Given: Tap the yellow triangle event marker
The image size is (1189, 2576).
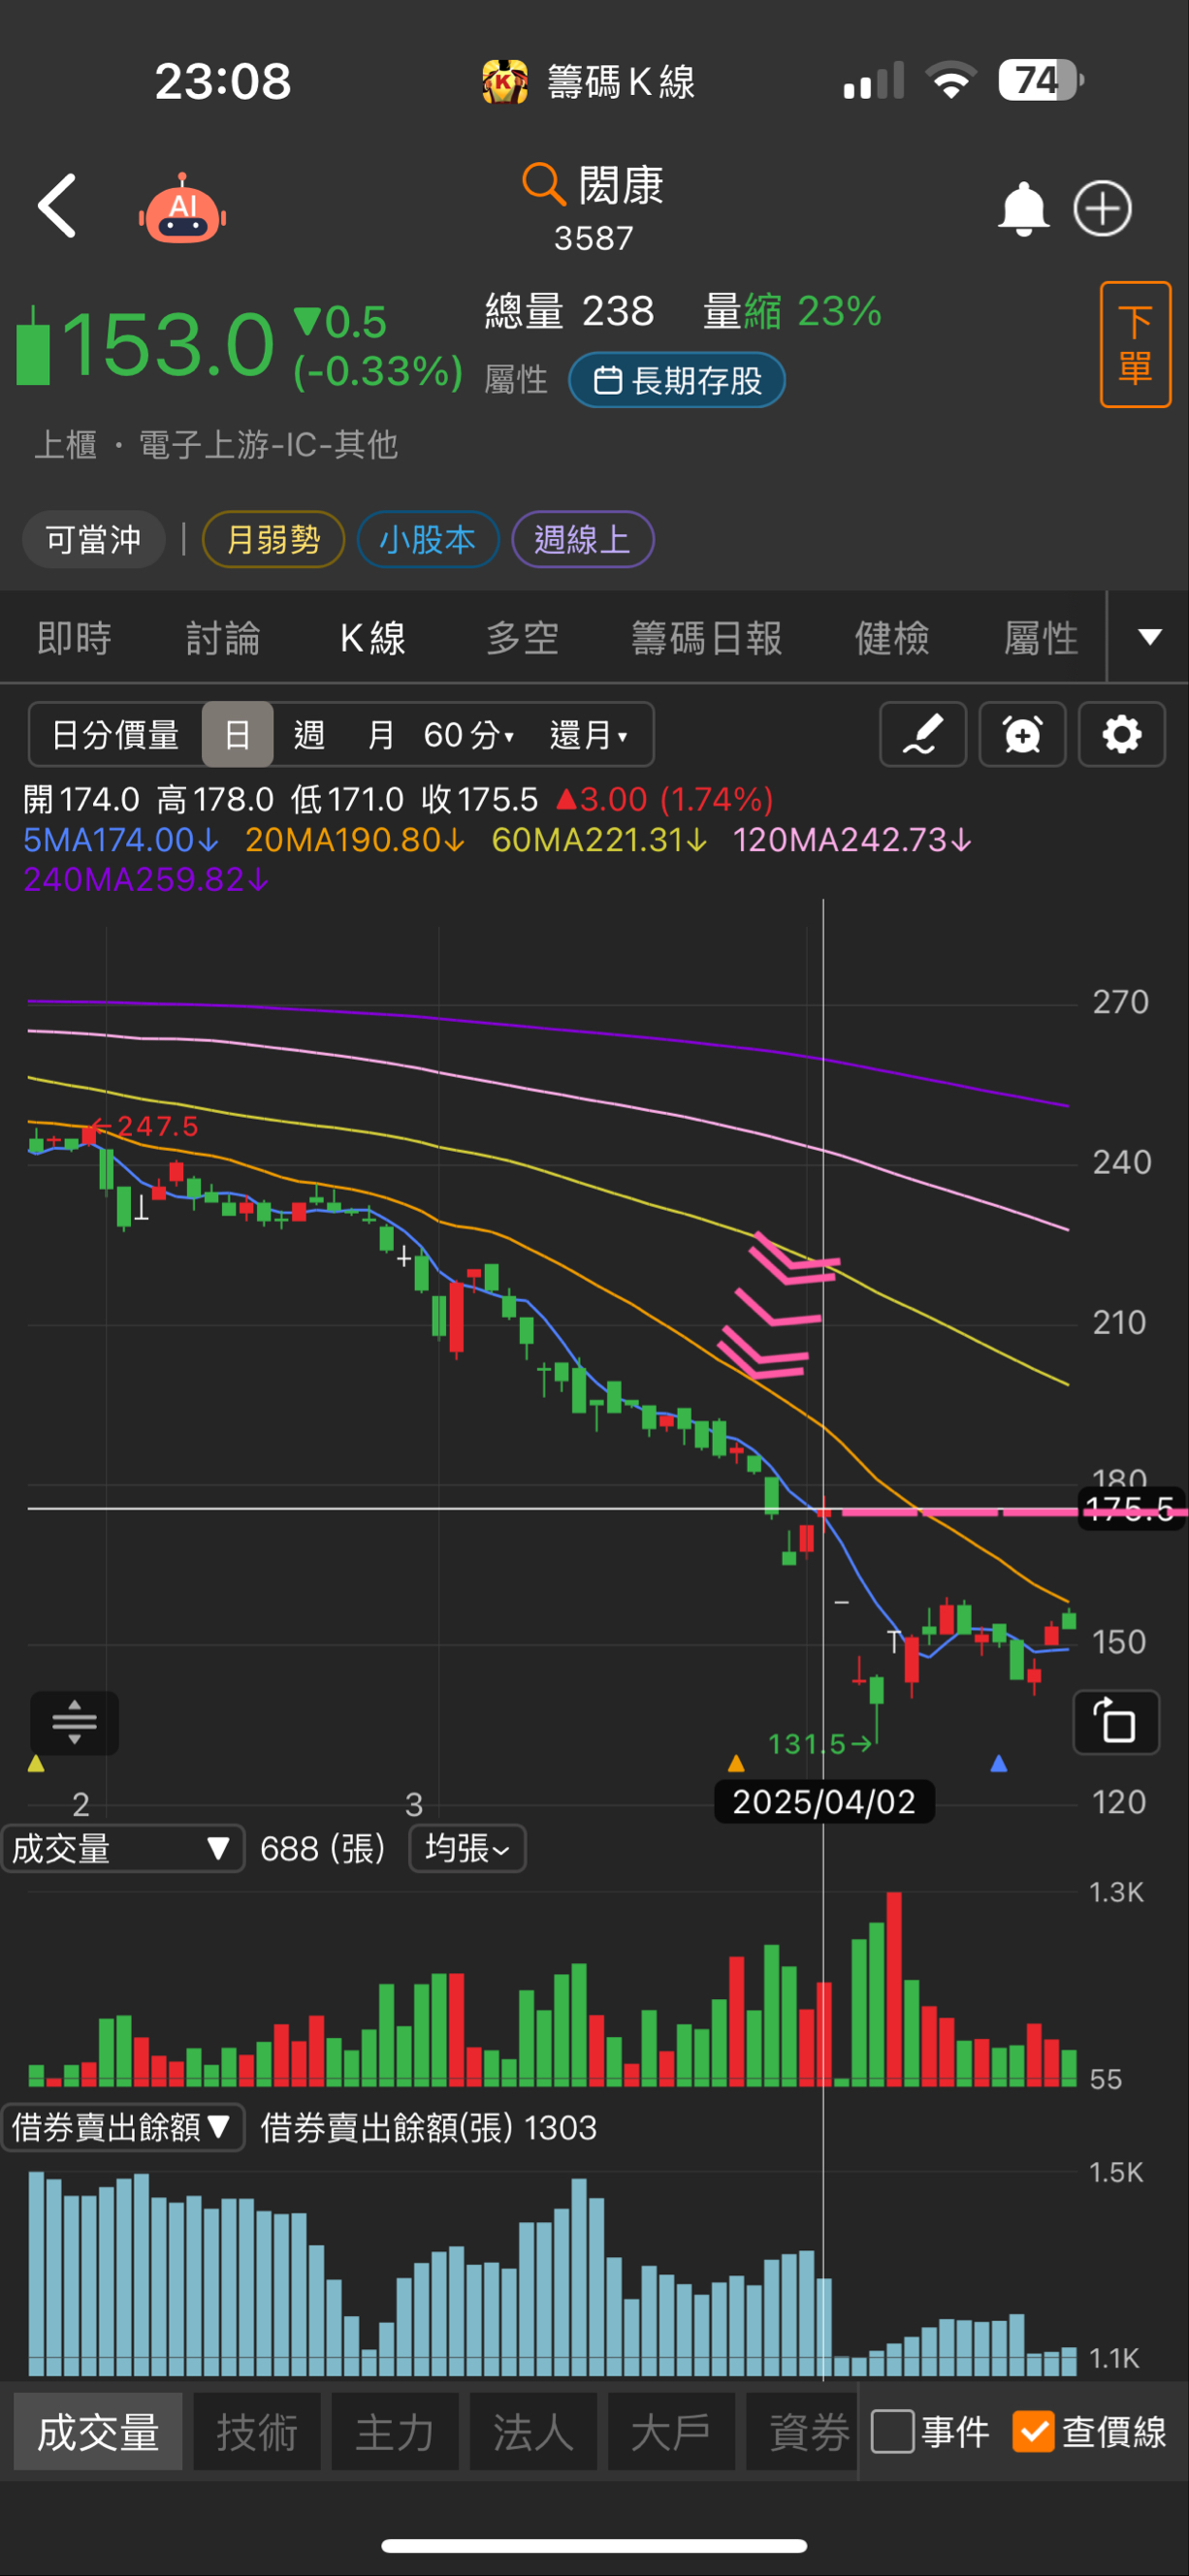Looking at the screenshot, I should coord(36,1764).
